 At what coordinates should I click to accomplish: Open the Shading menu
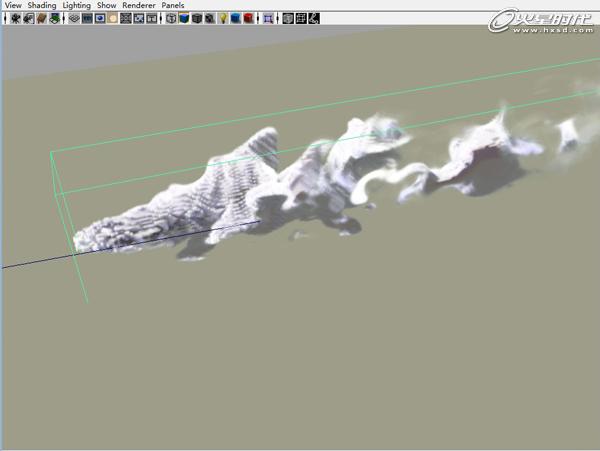[42, 5]
